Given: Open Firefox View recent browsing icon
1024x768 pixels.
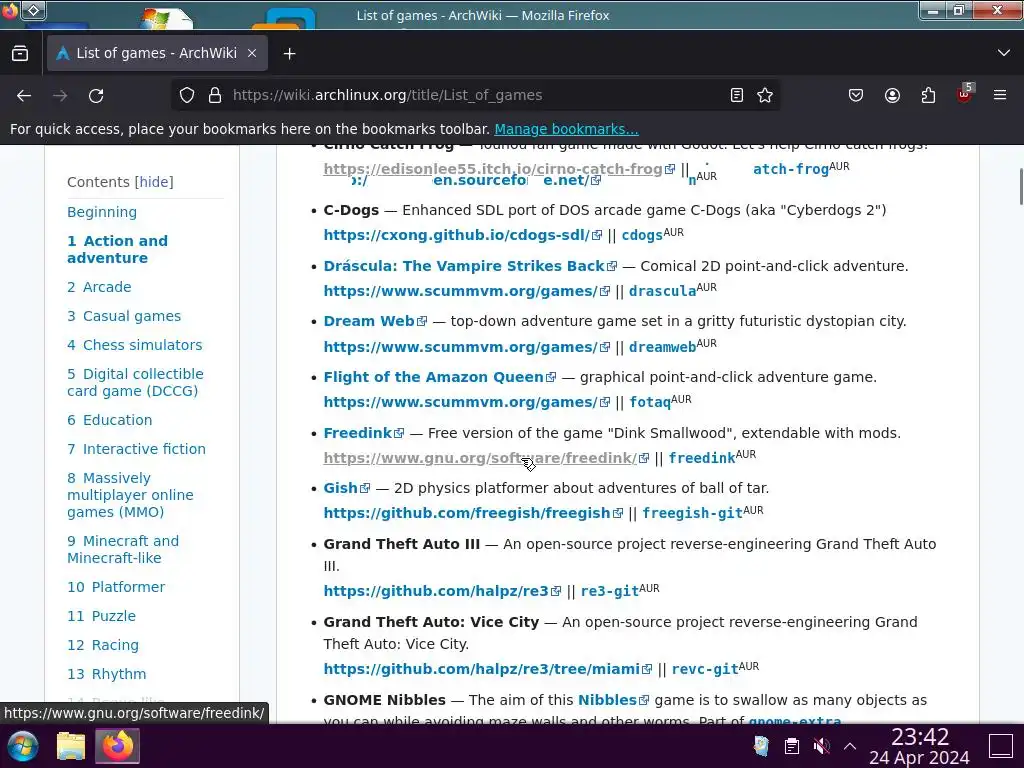Looking at the screenshot, I should 20,54.
